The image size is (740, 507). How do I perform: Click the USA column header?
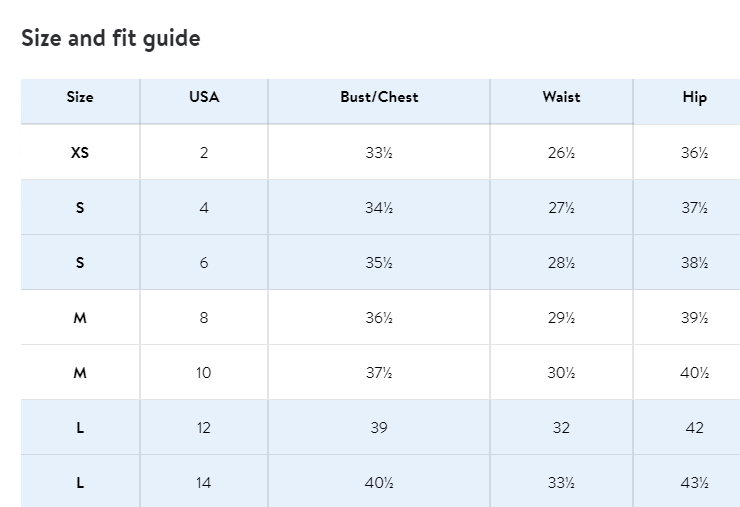pos(204,97)
